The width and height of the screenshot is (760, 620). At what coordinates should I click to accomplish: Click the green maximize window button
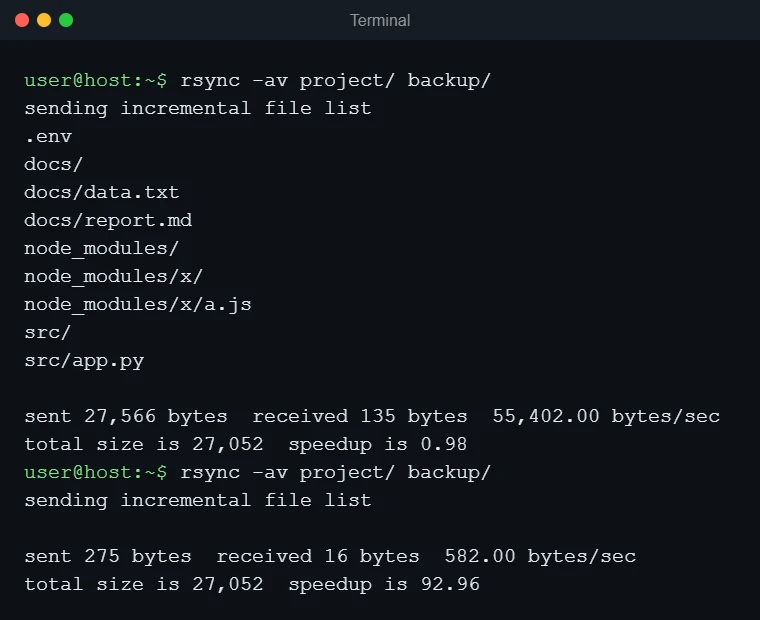pos(66,20)
